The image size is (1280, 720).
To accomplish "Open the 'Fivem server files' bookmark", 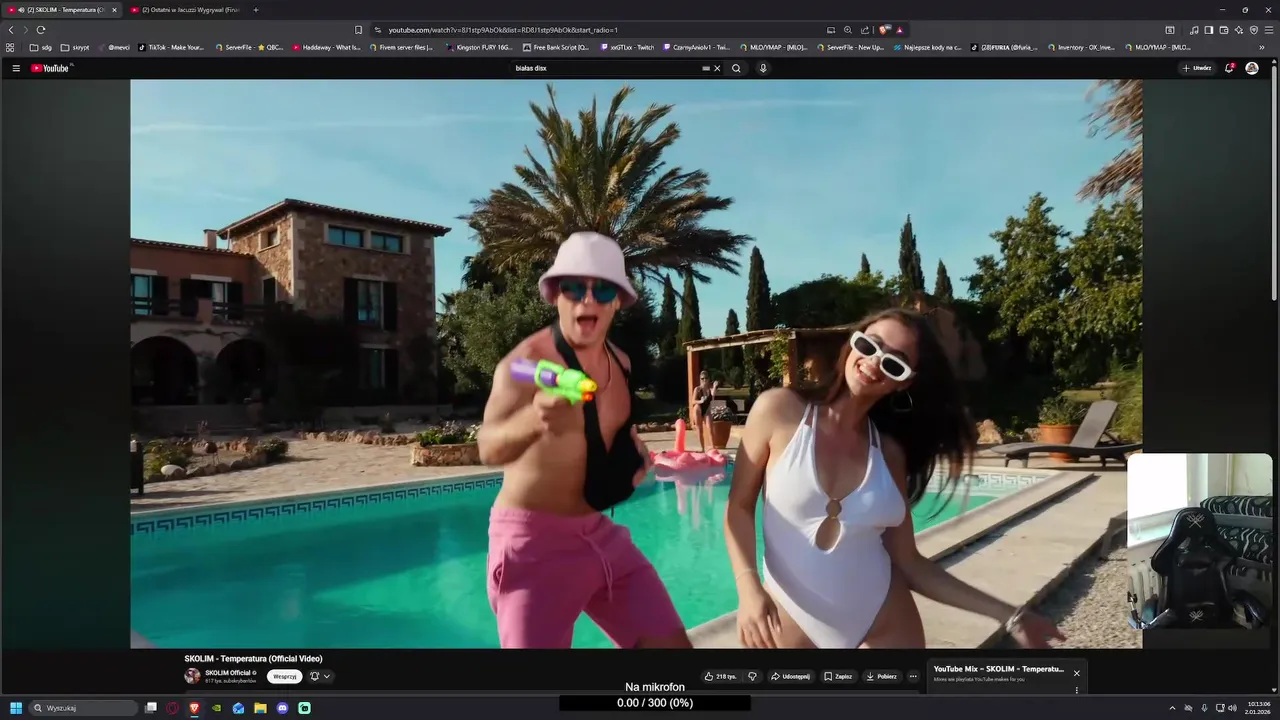I will 401,47.
